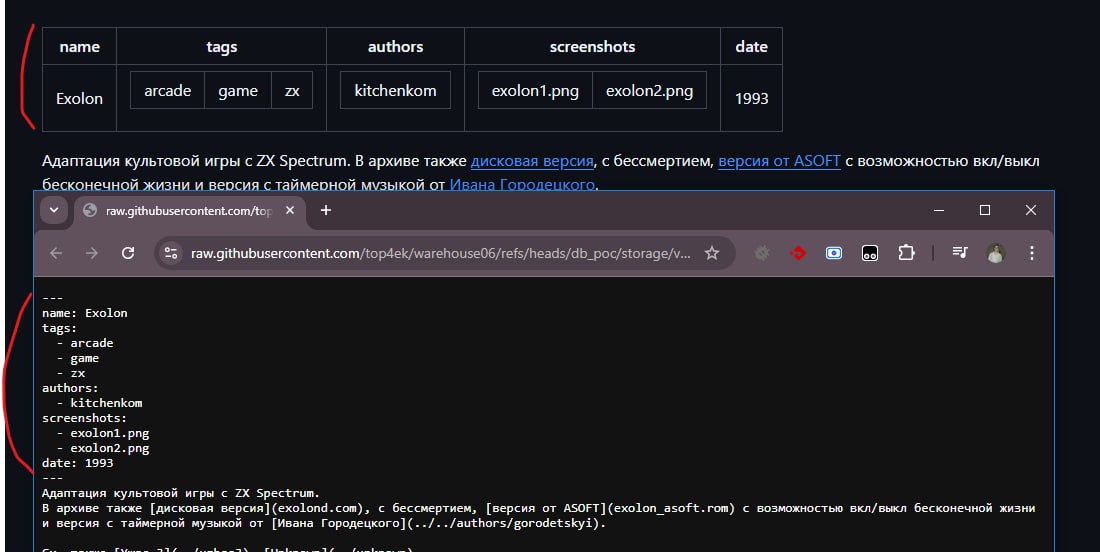Click the Chrome profile avatar
Viewport: 1100px width, 552px height.
[995, 253]
